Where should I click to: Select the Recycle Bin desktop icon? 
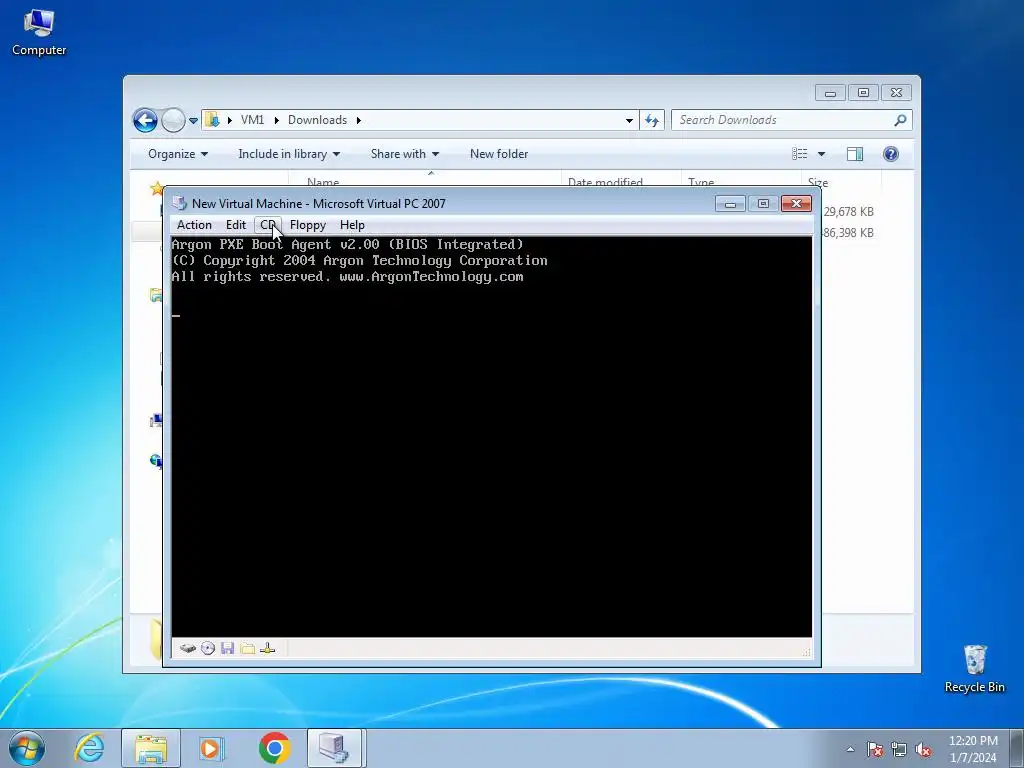pos(974,669)
